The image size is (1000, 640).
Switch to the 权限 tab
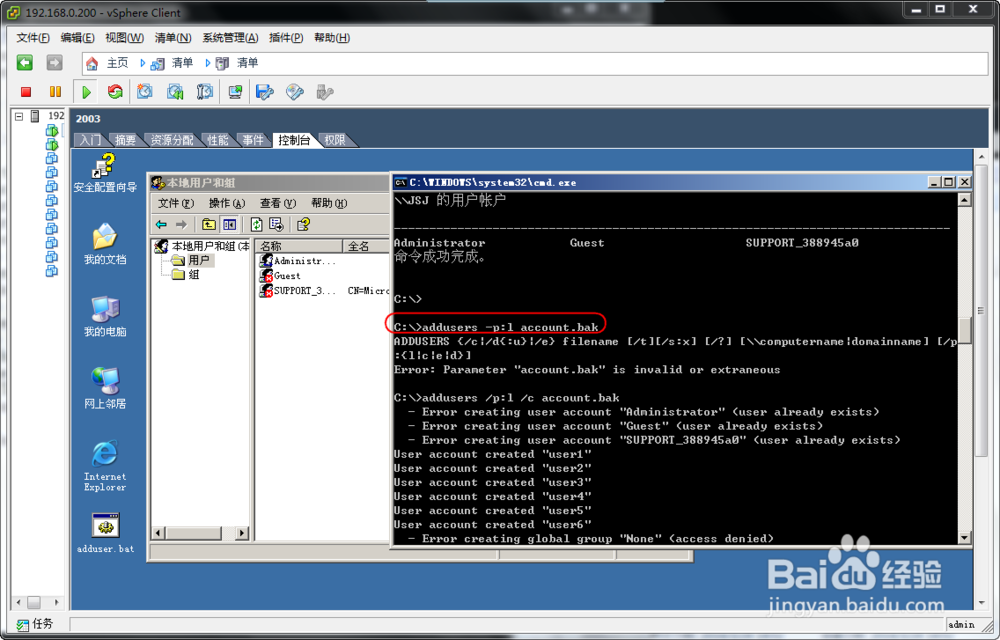335,140
